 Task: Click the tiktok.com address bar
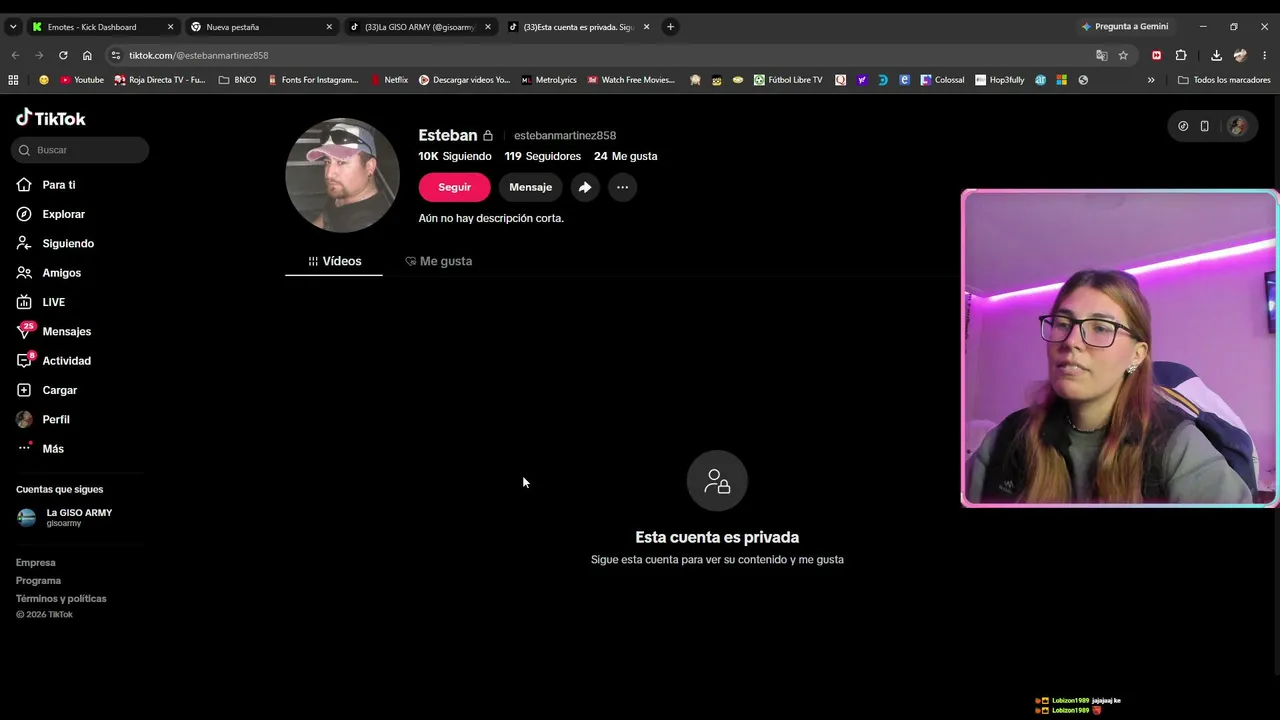(x=600, y=55)
